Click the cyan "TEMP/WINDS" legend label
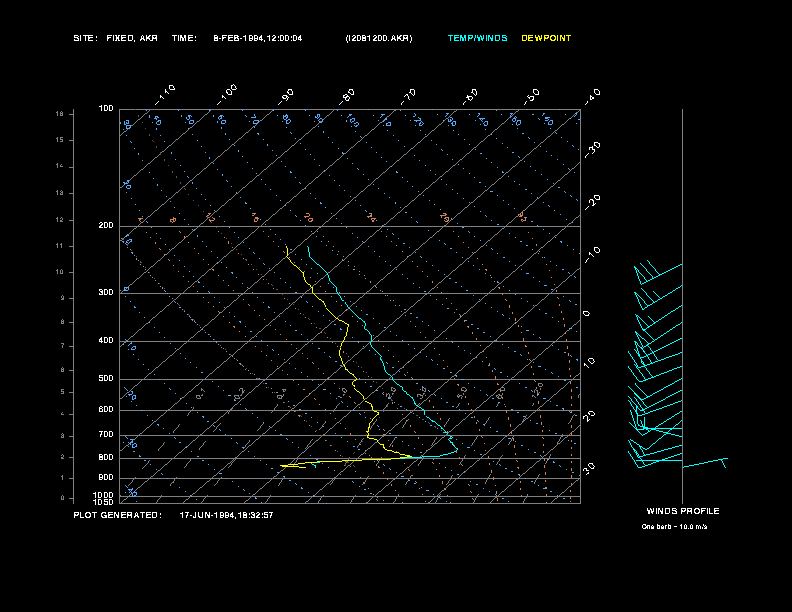Screen dimensions: 792x612 coord(477,38)
